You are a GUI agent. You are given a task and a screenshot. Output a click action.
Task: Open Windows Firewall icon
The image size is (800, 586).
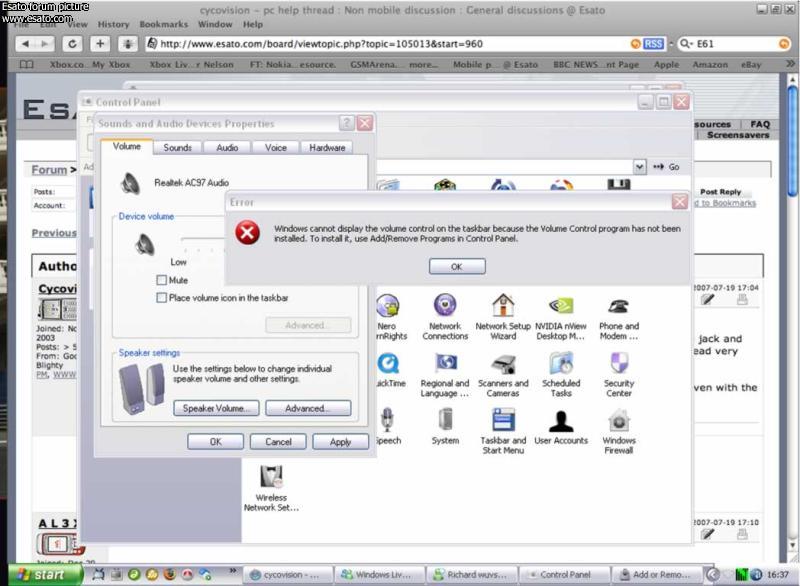click(619, 431)
